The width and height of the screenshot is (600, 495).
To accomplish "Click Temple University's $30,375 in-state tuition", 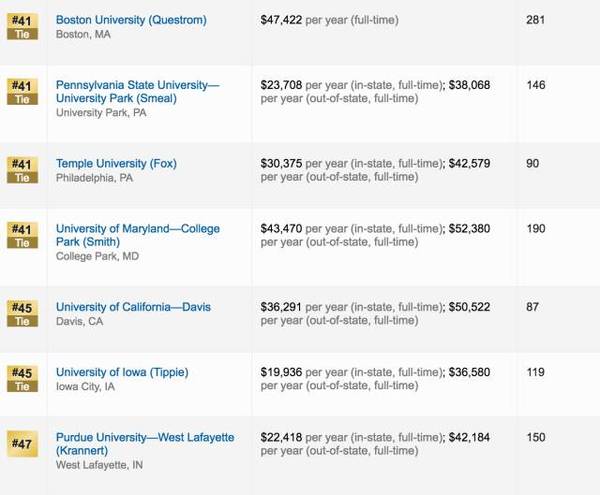I will [x=281, y=164].
